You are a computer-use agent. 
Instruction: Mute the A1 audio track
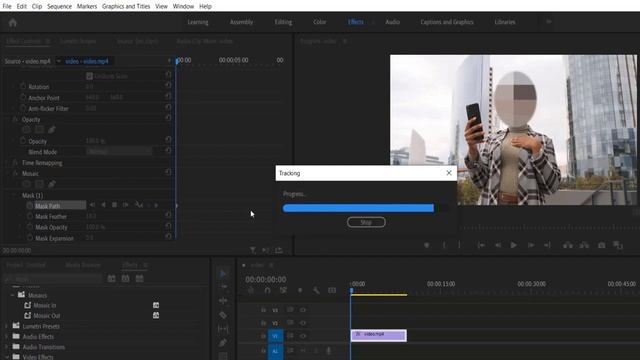[302, 351]
